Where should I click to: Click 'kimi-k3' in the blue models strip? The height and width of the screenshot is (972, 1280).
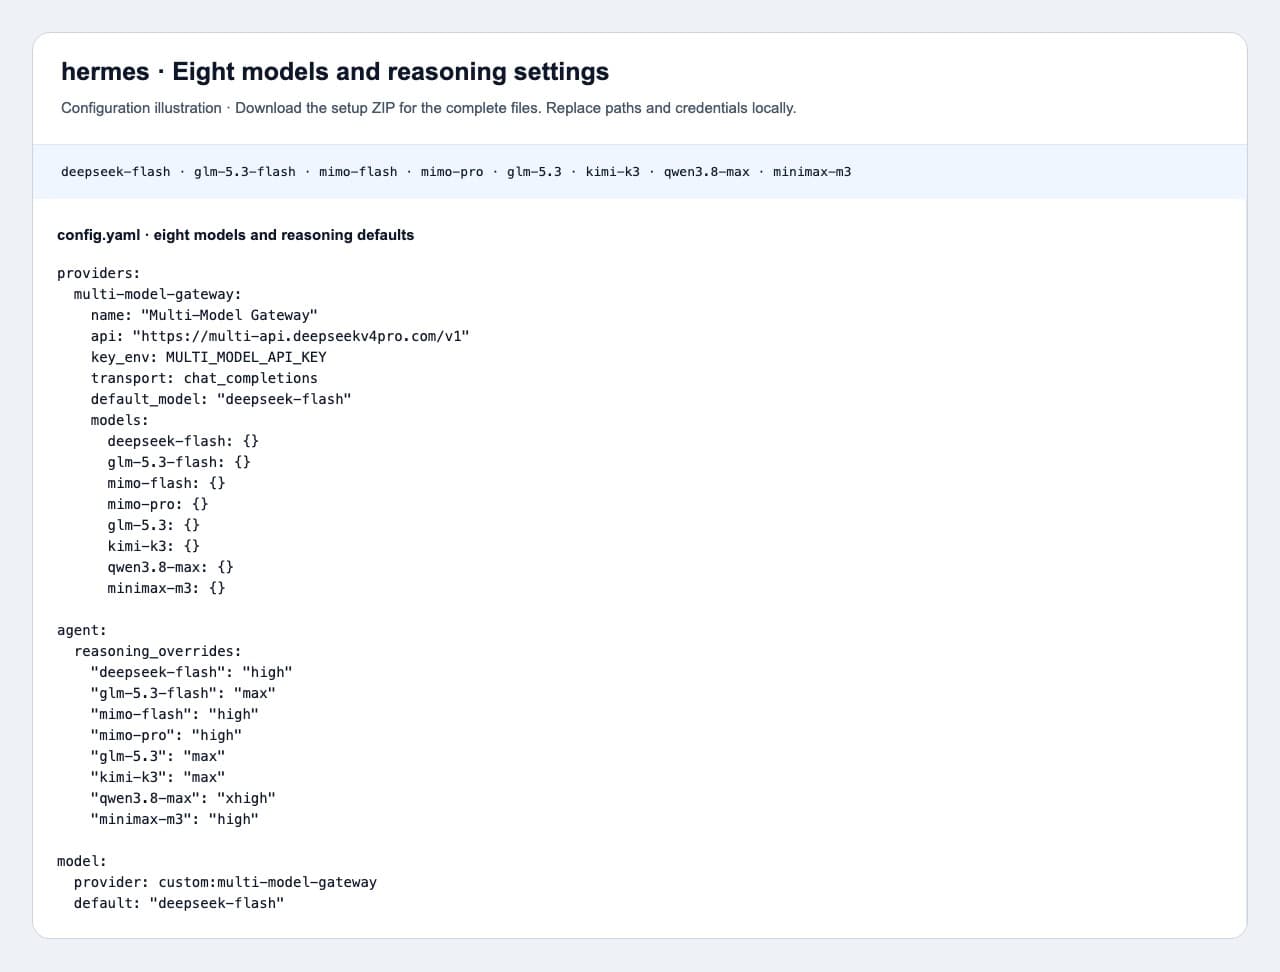[x=613, y=172]
